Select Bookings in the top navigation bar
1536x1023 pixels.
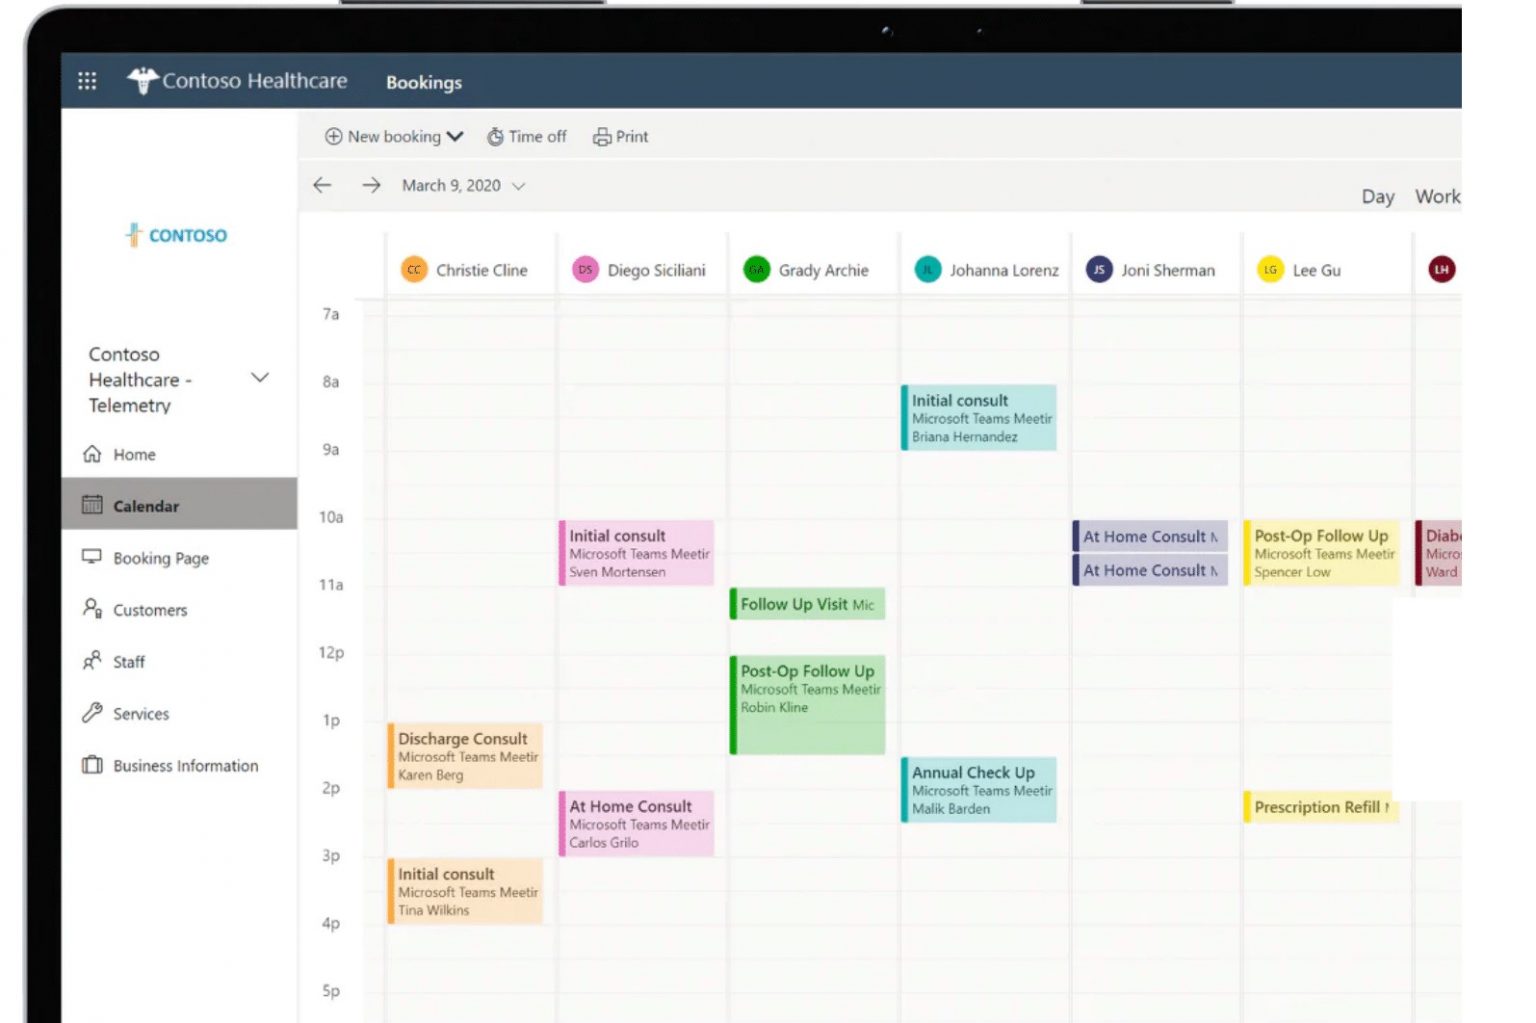click(x=423, y=82)
